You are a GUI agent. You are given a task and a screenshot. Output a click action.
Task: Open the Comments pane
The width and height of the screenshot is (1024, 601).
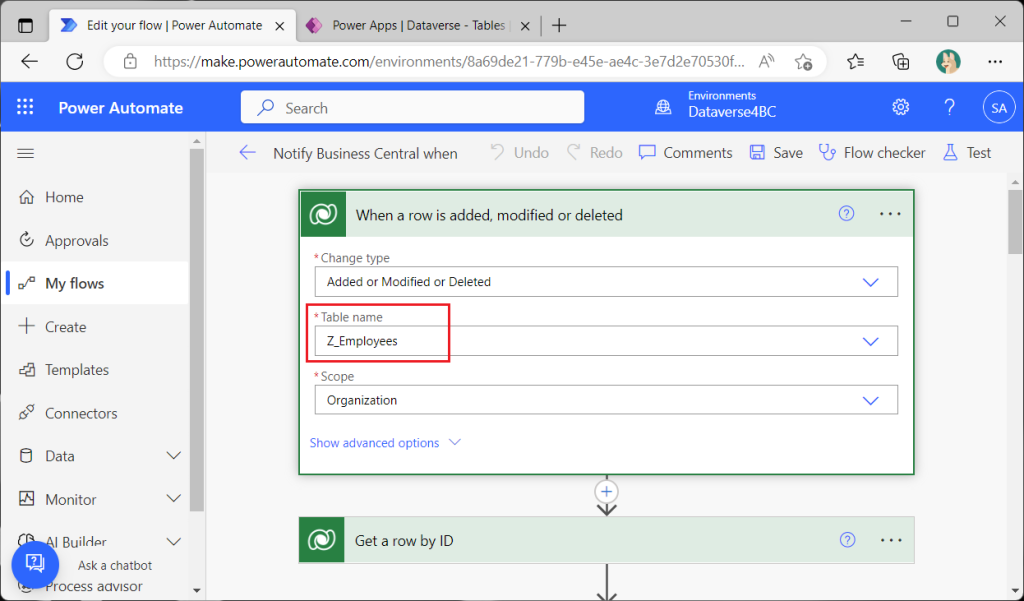tap(685, 153)
